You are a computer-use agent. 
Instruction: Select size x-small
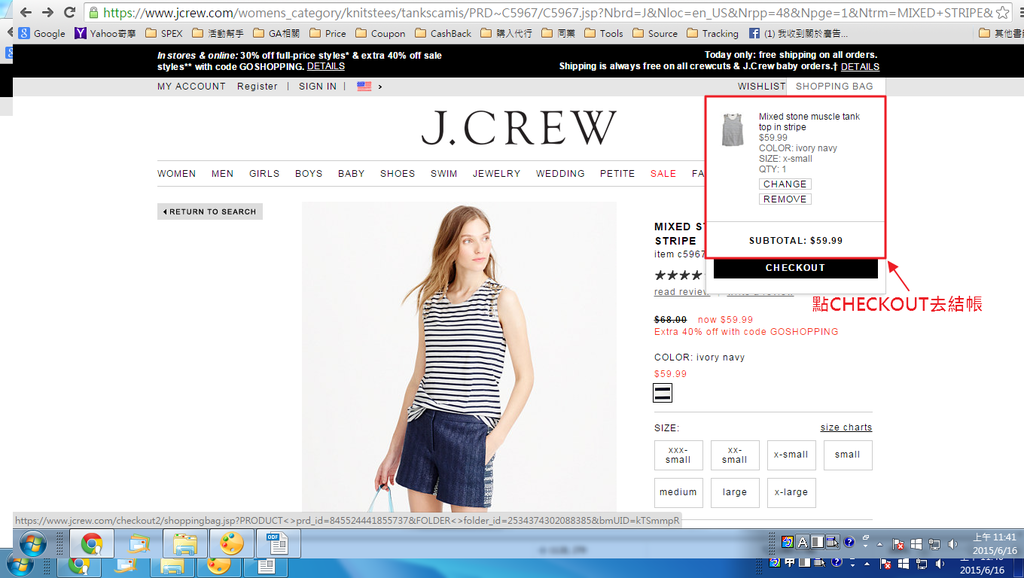[791, 455]
